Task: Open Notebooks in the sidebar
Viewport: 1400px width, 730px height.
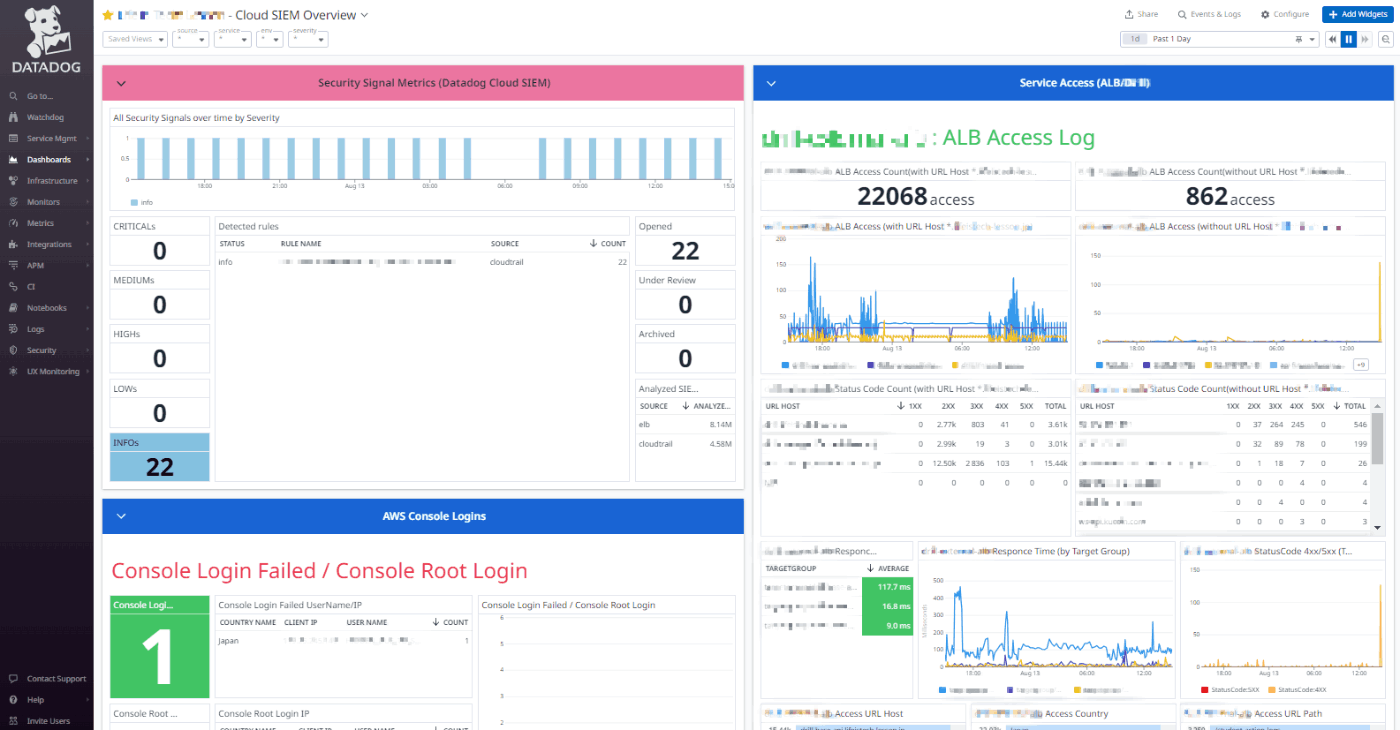Action: coord(46,308)
